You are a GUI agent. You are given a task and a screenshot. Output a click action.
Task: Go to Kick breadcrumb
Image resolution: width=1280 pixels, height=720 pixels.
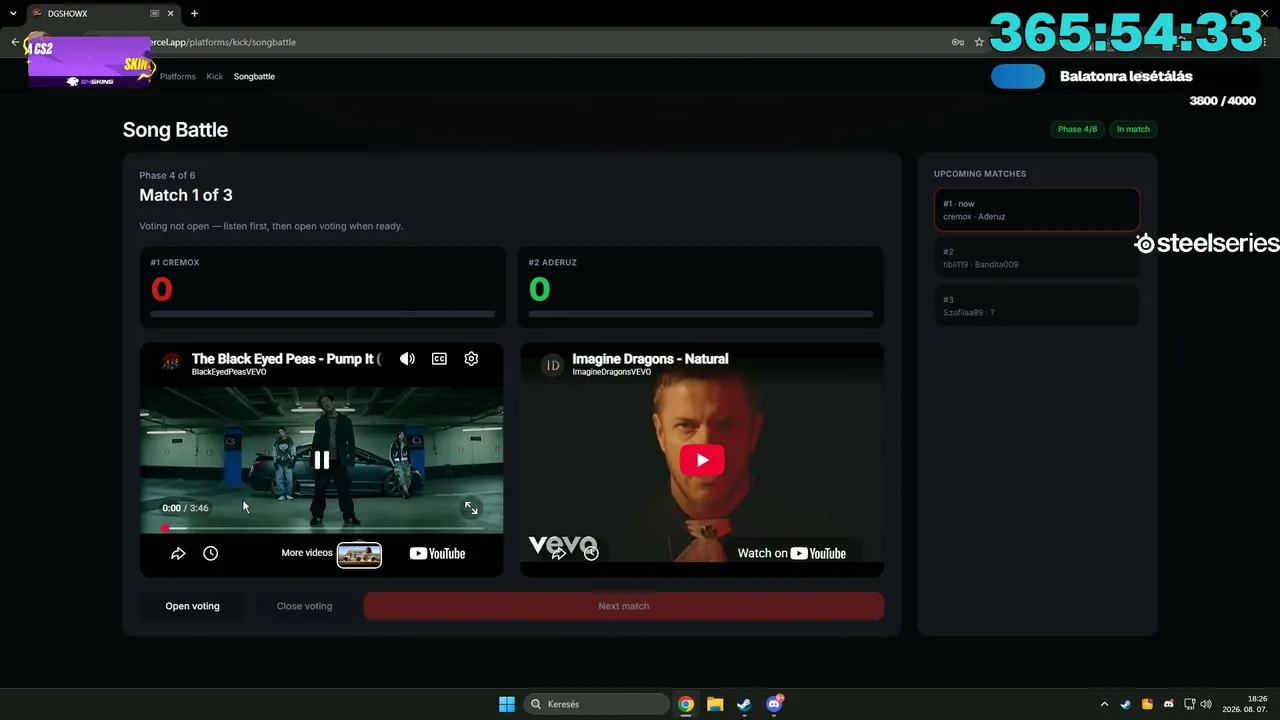pos(215,76)
